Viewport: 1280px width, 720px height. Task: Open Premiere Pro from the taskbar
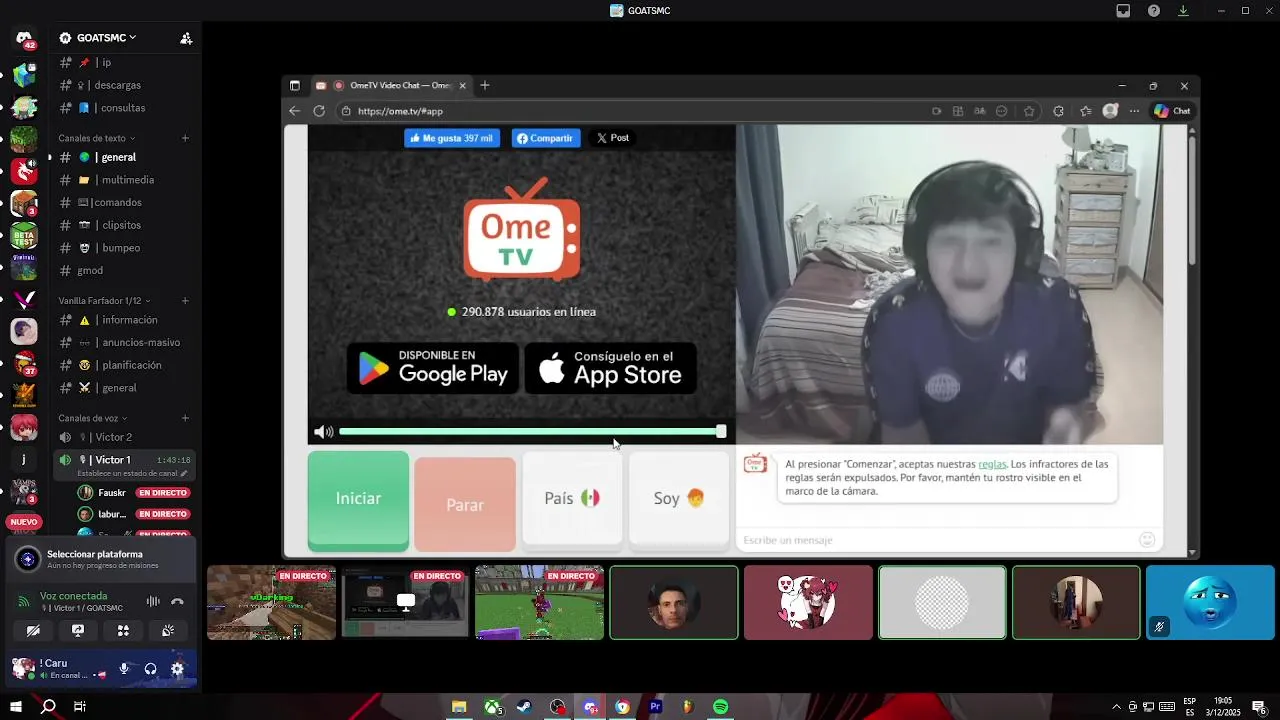tap(656, 707)
